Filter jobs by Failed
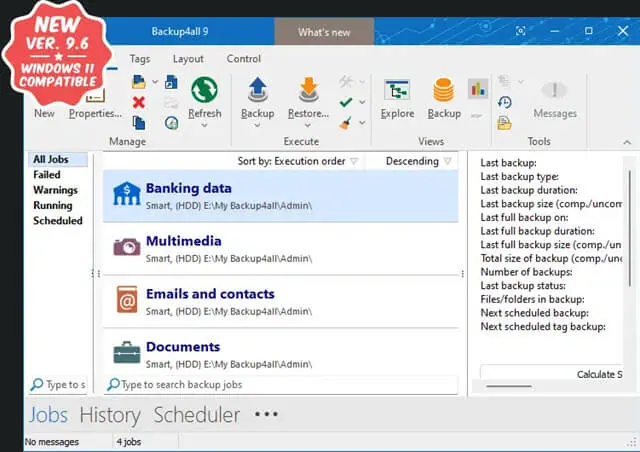Viewport: 640px width, 452px height. [x=47, y=175]
